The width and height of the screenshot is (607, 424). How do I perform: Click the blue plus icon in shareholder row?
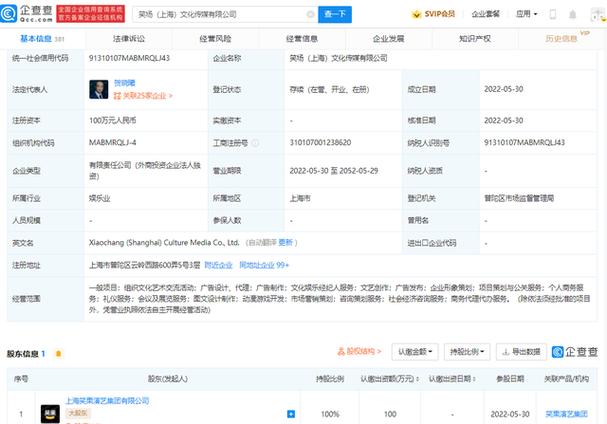pos(291,414)
